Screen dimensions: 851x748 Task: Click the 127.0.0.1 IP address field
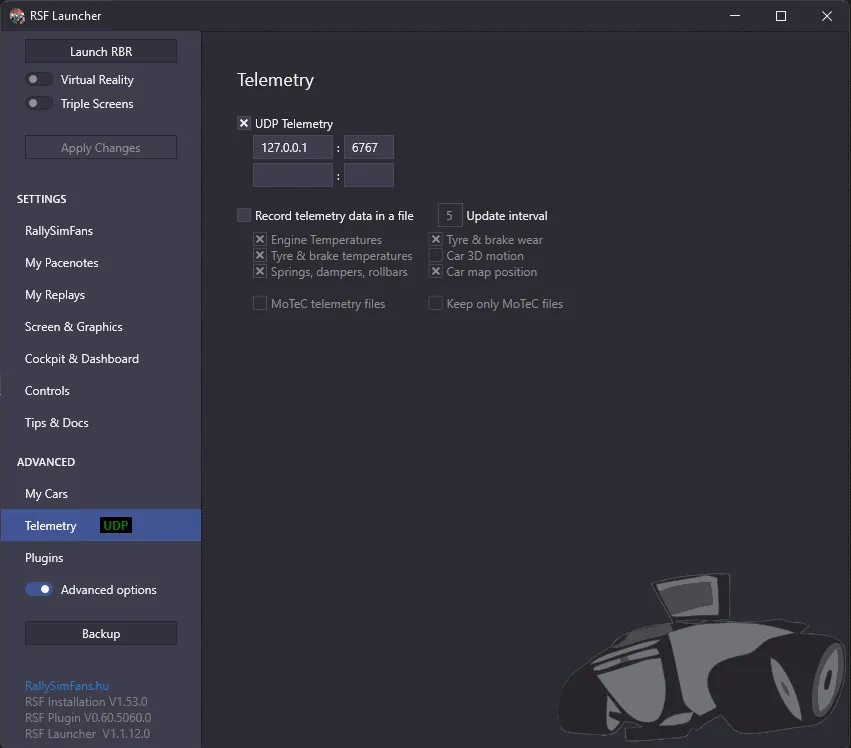(293, 147)
